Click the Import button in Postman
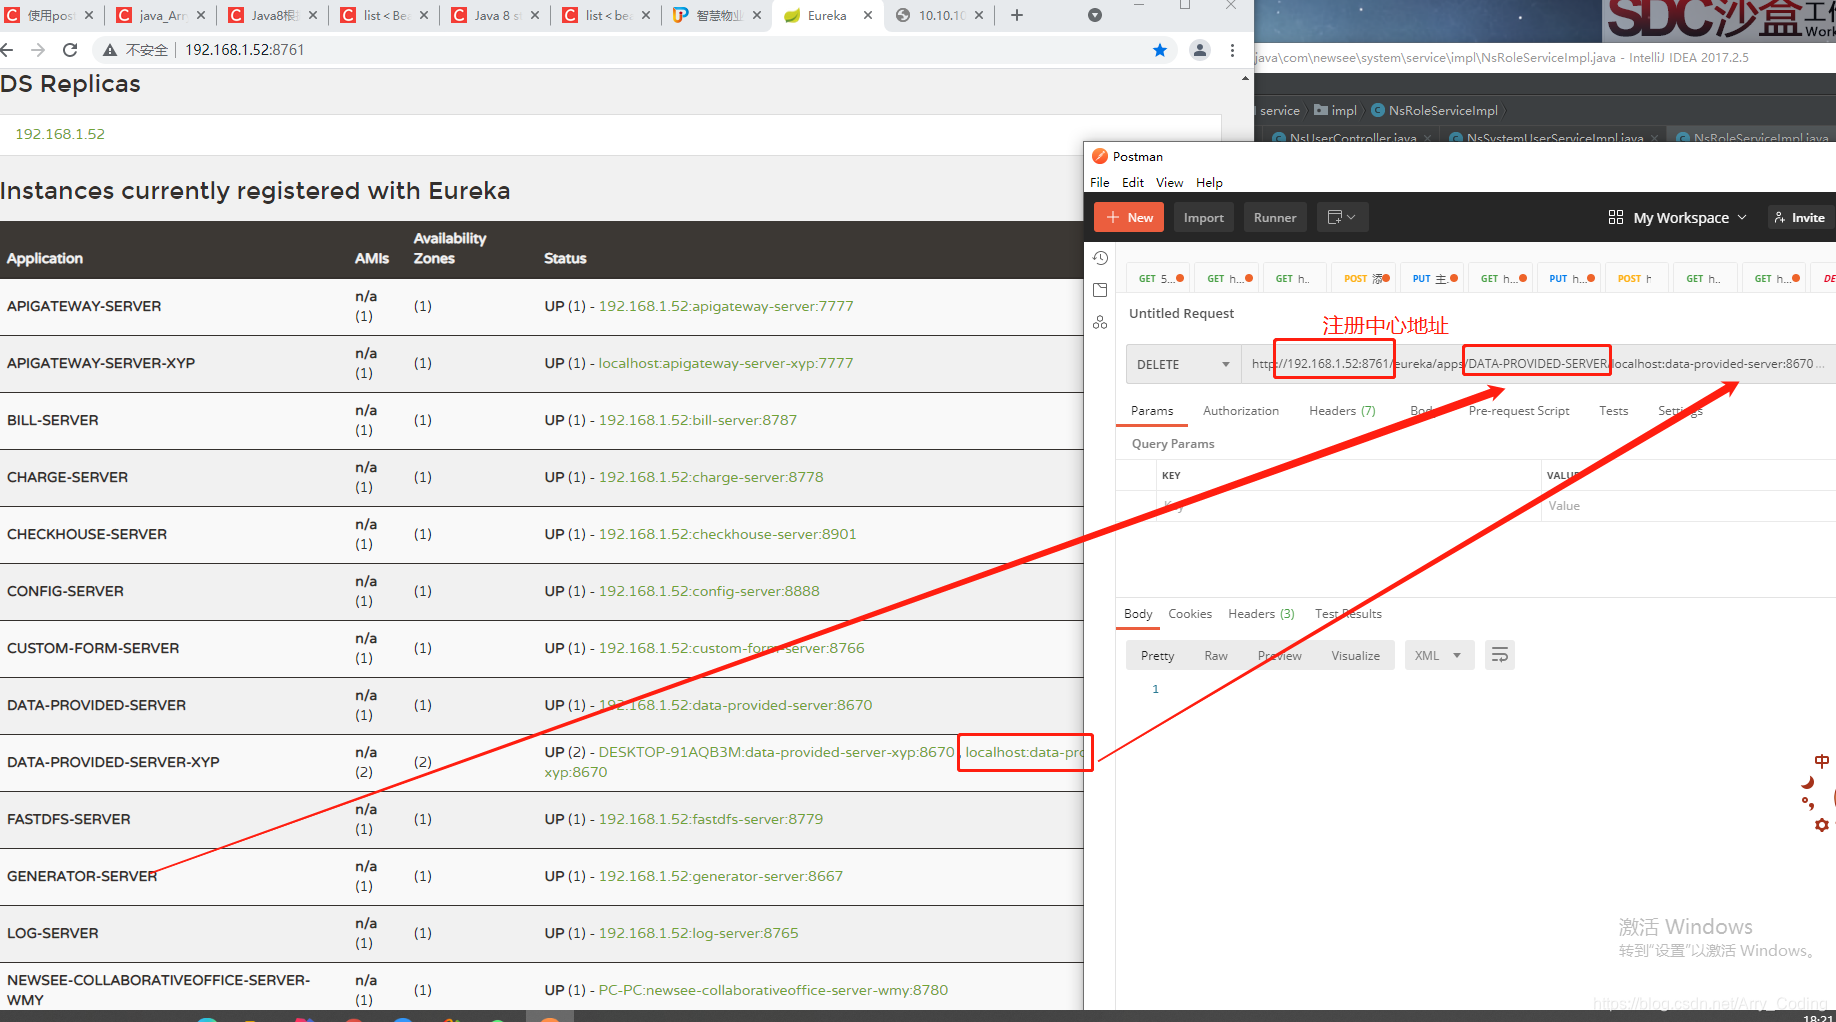Image resolution: width=1836 pixels, height=1022 pixels. click(1204, 217)
